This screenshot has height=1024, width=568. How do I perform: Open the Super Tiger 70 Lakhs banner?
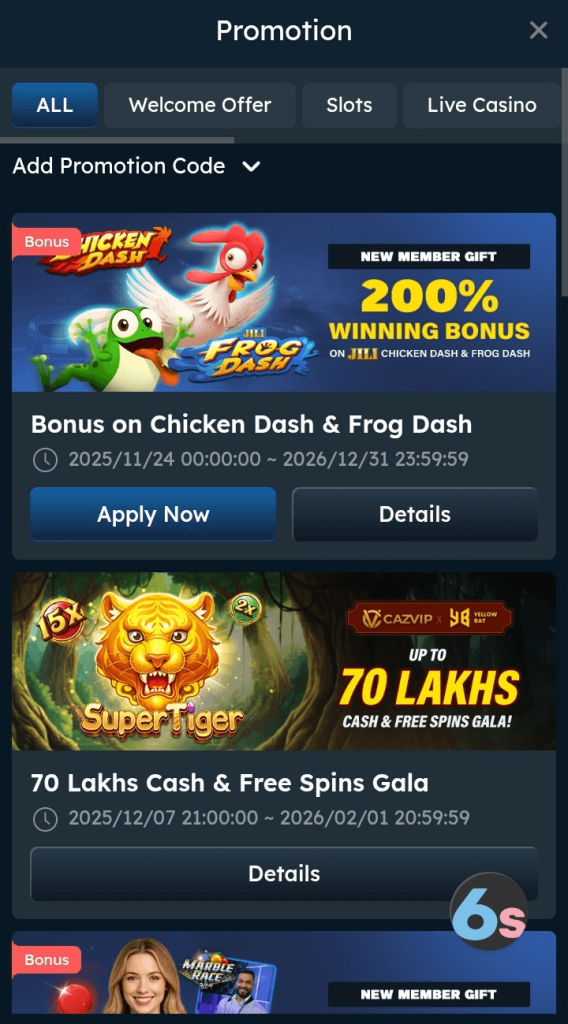[284, 662]
